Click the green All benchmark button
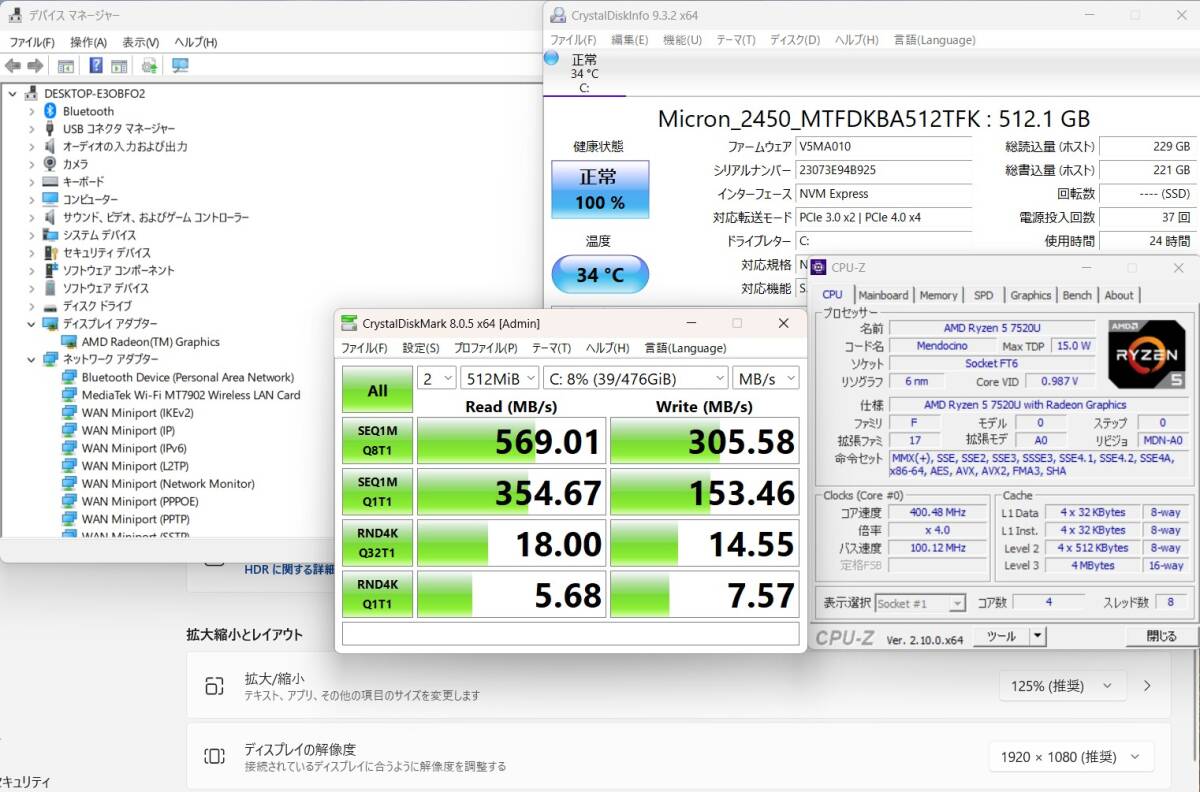This screenshot has width=1200, height=792. point(377,390)
